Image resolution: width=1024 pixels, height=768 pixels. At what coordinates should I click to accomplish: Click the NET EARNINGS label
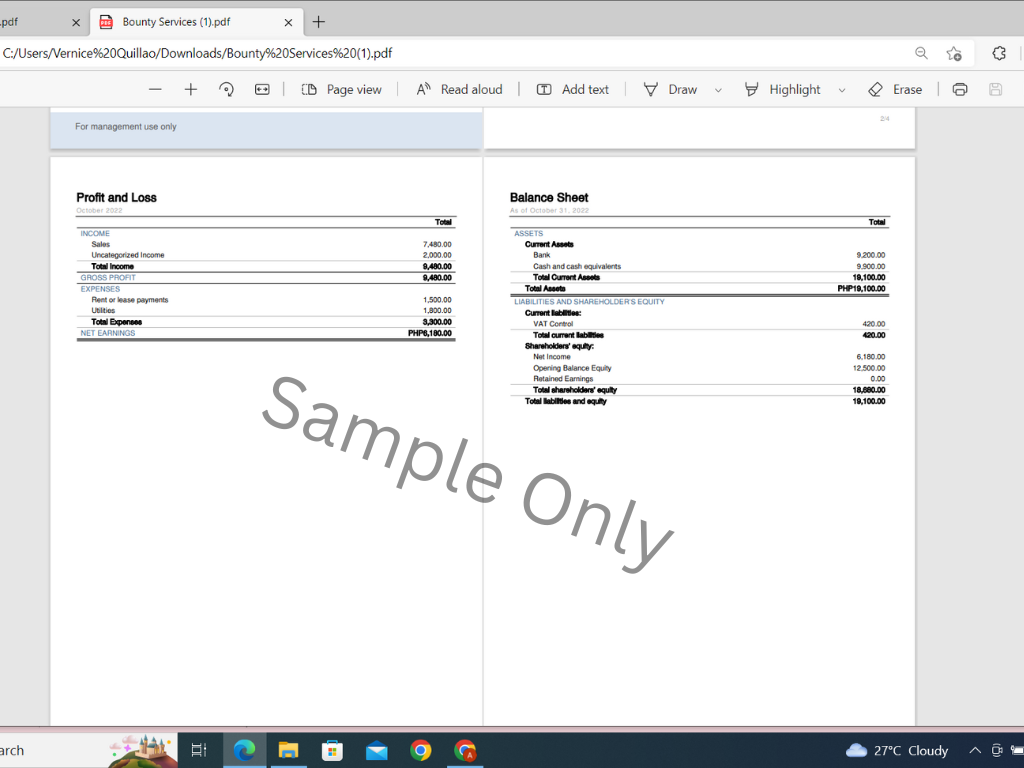click(x=108, y=333)
